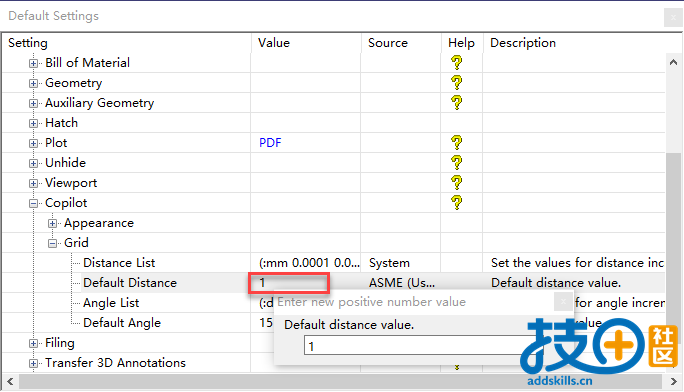Expand the Geometry node
684x392 pixels.
(x=33, y=83)
